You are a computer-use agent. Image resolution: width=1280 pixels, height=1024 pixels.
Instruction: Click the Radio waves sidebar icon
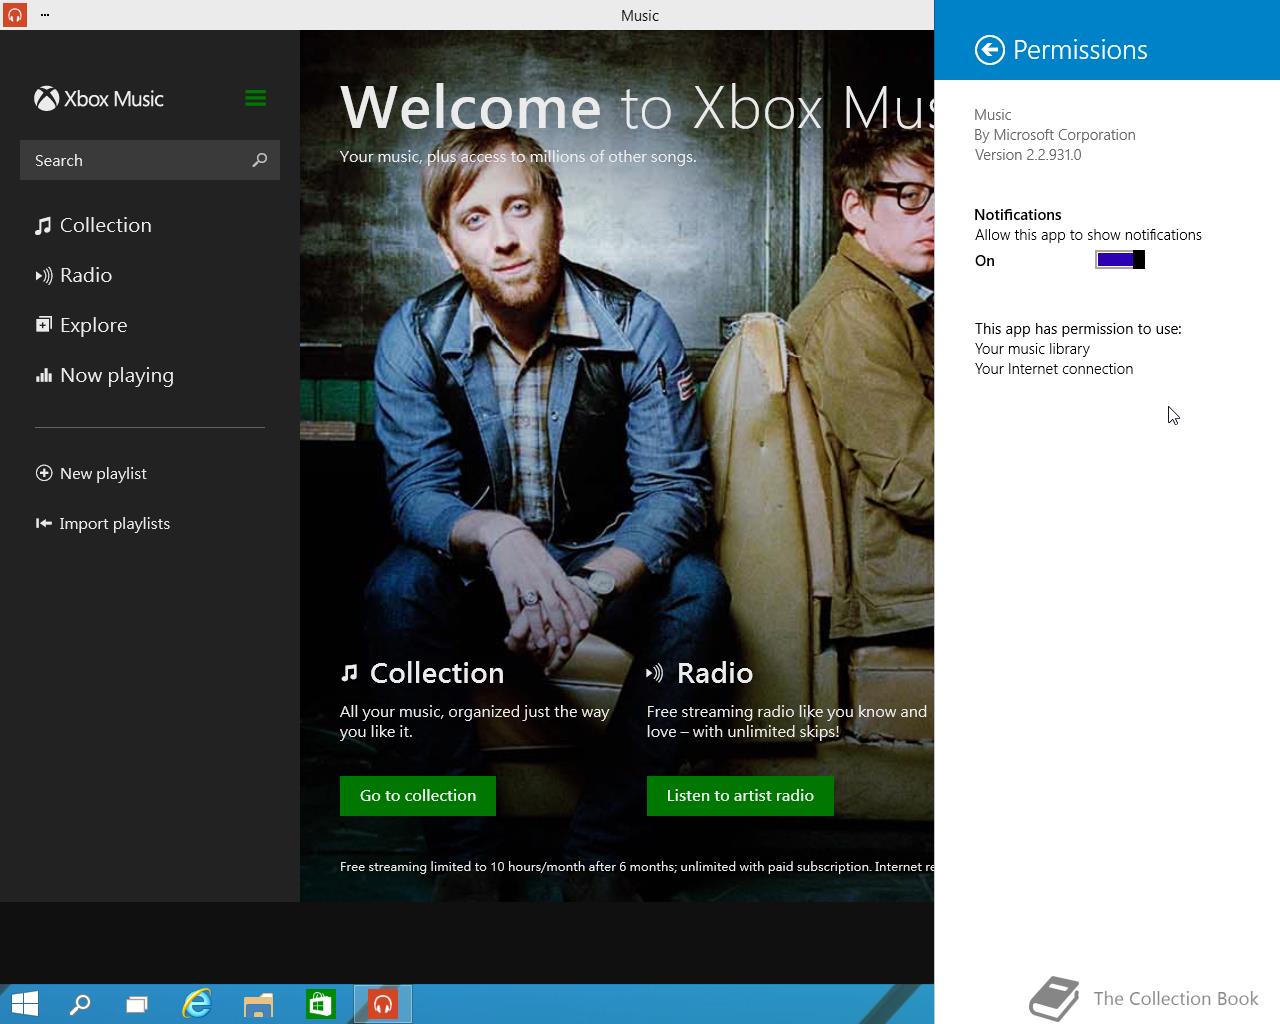pyautogui.click(x=43, y=276)
